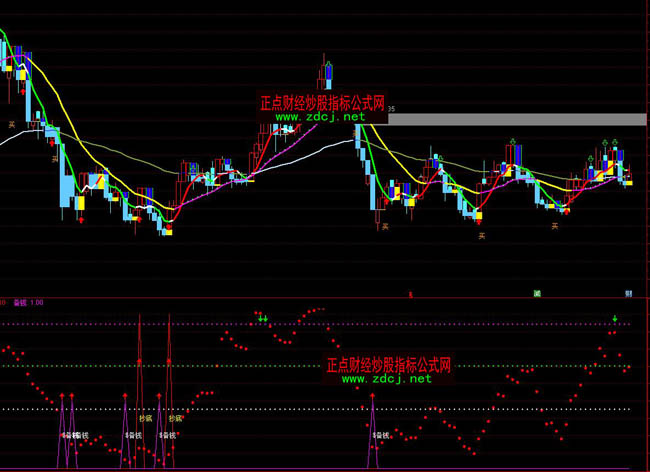The width and height of the screenshot is (650, 472).
Task: Click the single green down arrow at far right of the indicator panel
Action: (x=615, y=318)
